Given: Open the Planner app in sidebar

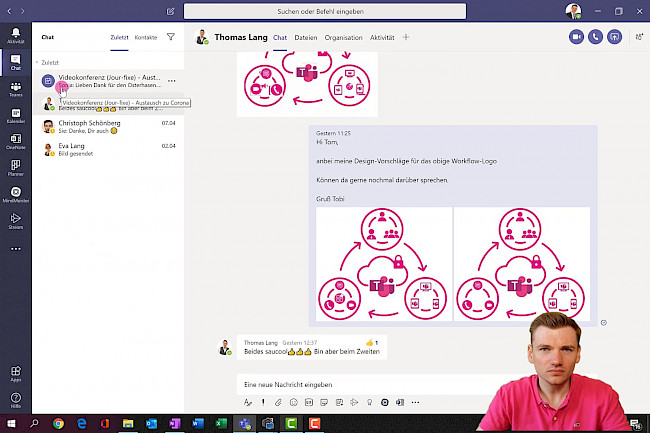Looking at the screenshot, I should click(x=16, y=168).
